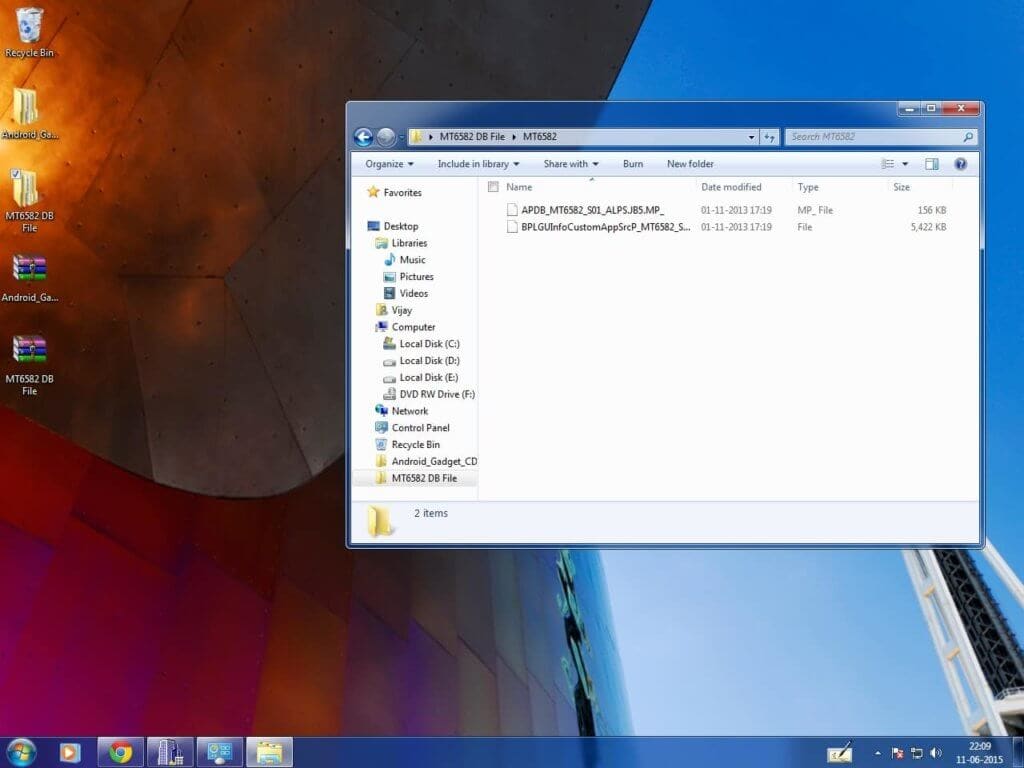Select the MT6582 DB File folder on the desktop
1024x768 pixels.
(29, 200)
